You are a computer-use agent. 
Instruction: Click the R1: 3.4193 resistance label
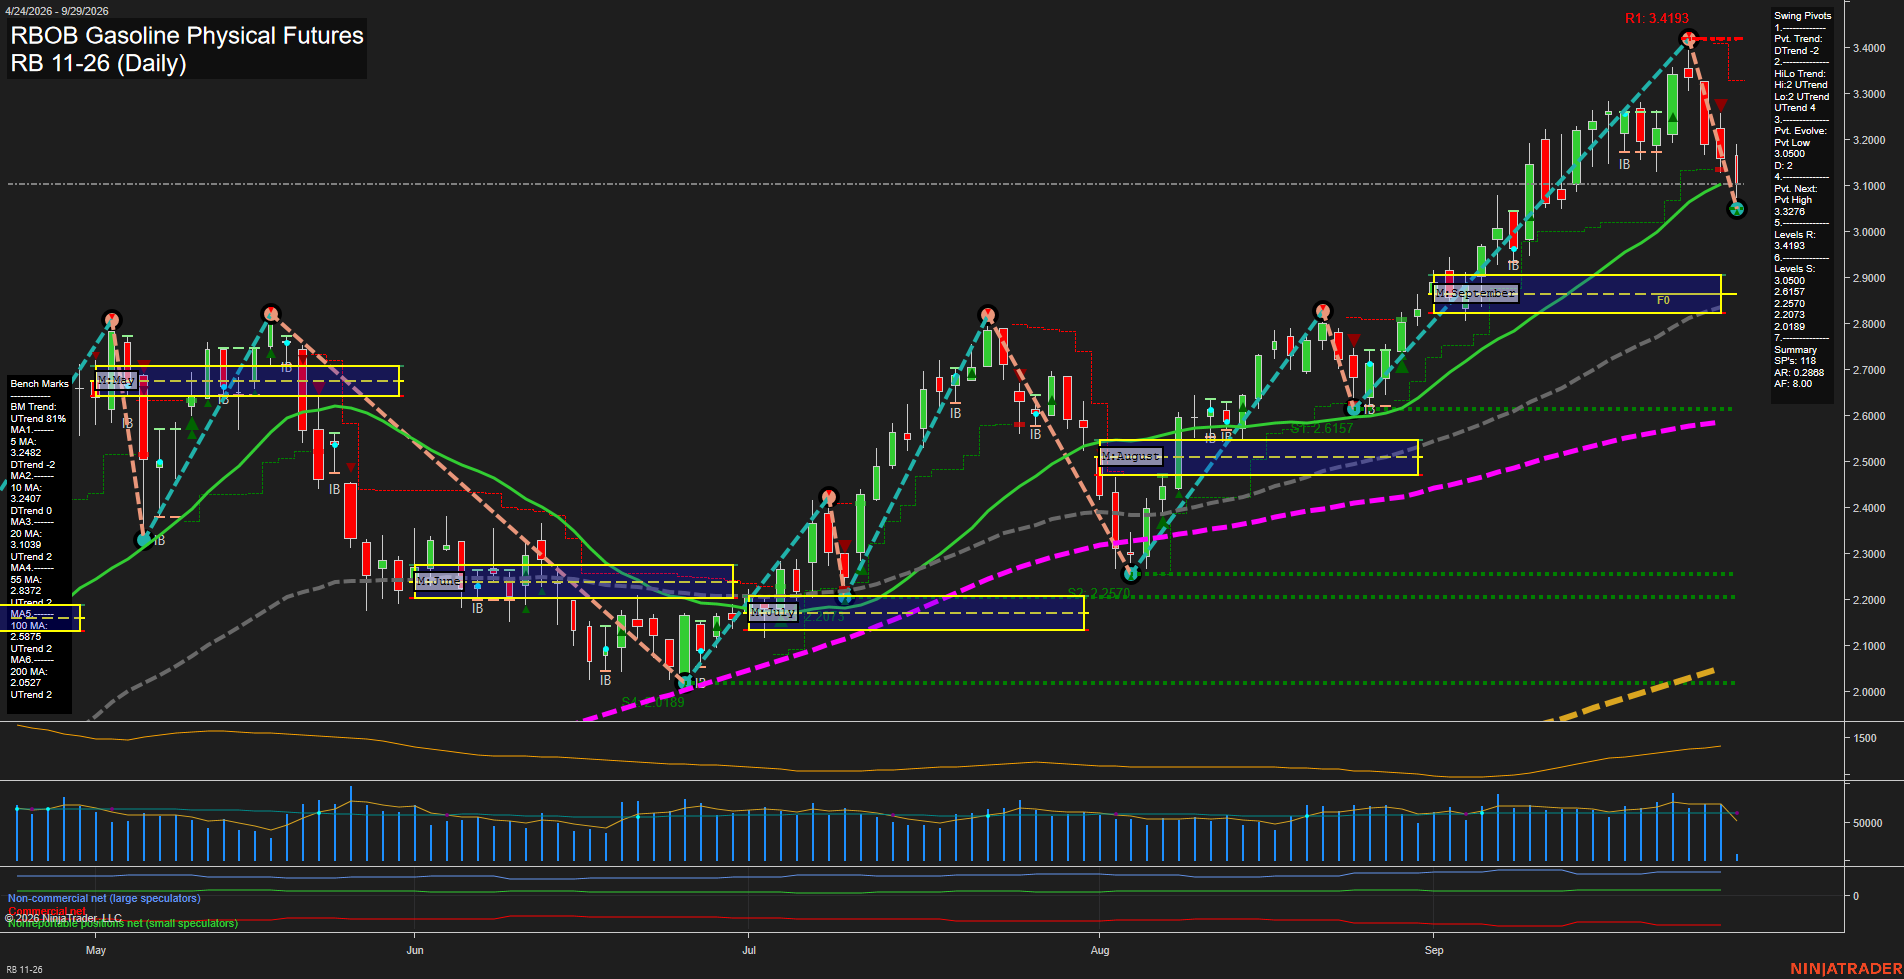point(1656,18)
